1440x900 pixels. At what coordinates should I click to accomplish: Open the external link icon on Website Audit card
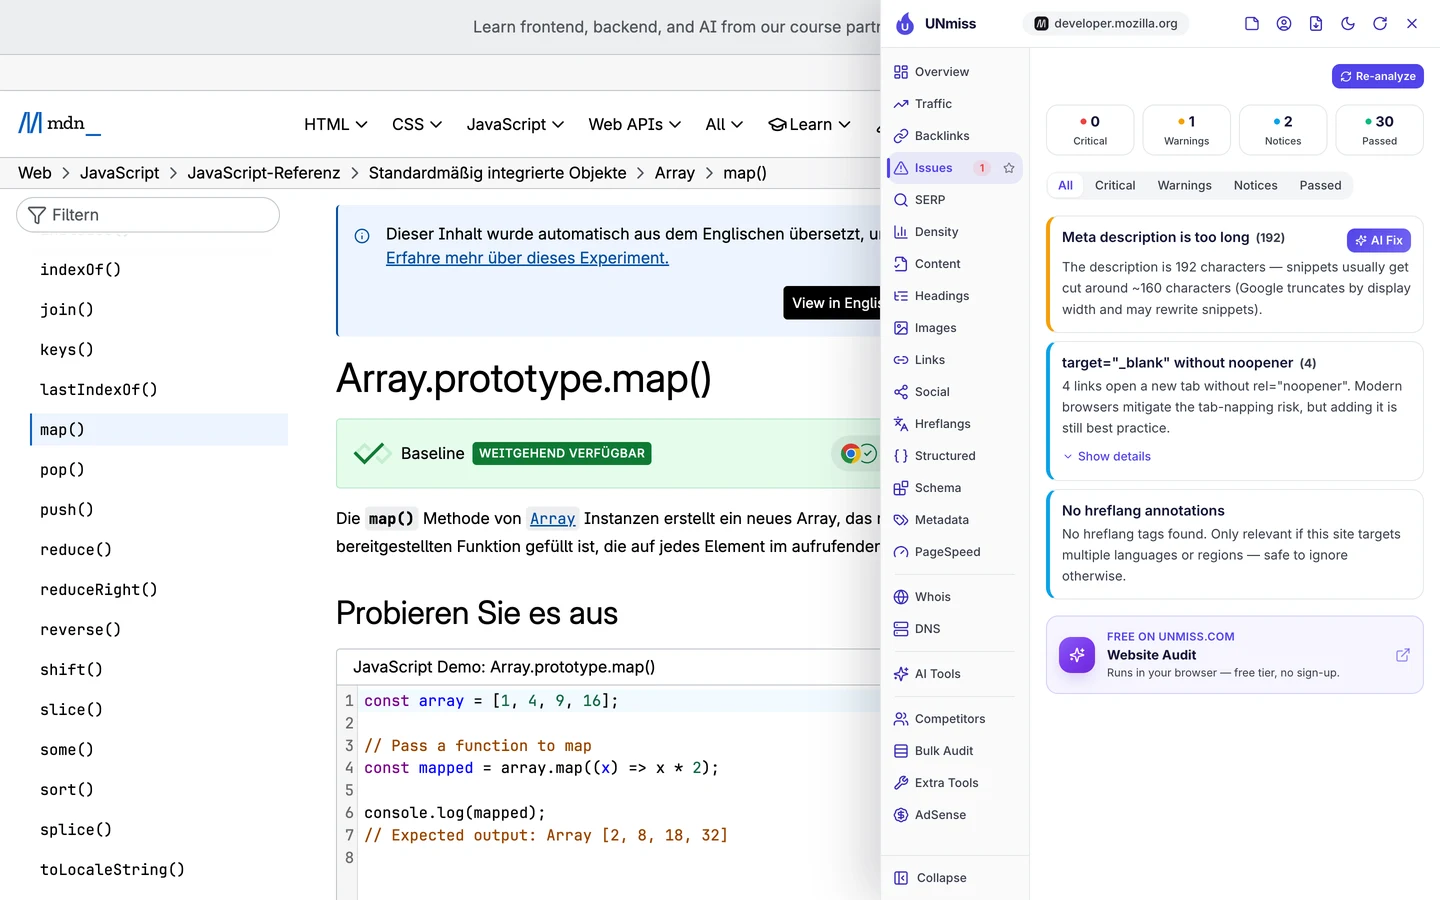coord(1403,655)
